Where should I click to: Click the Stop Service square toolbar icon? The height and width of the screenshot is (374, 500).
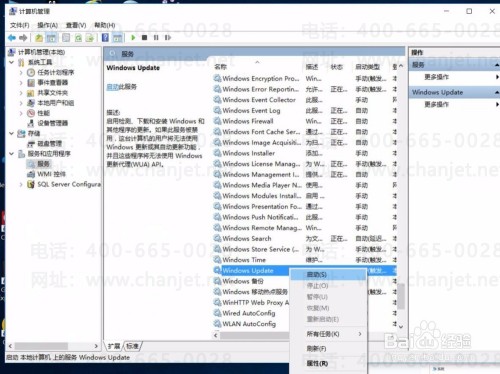click(x=144, y=38)
